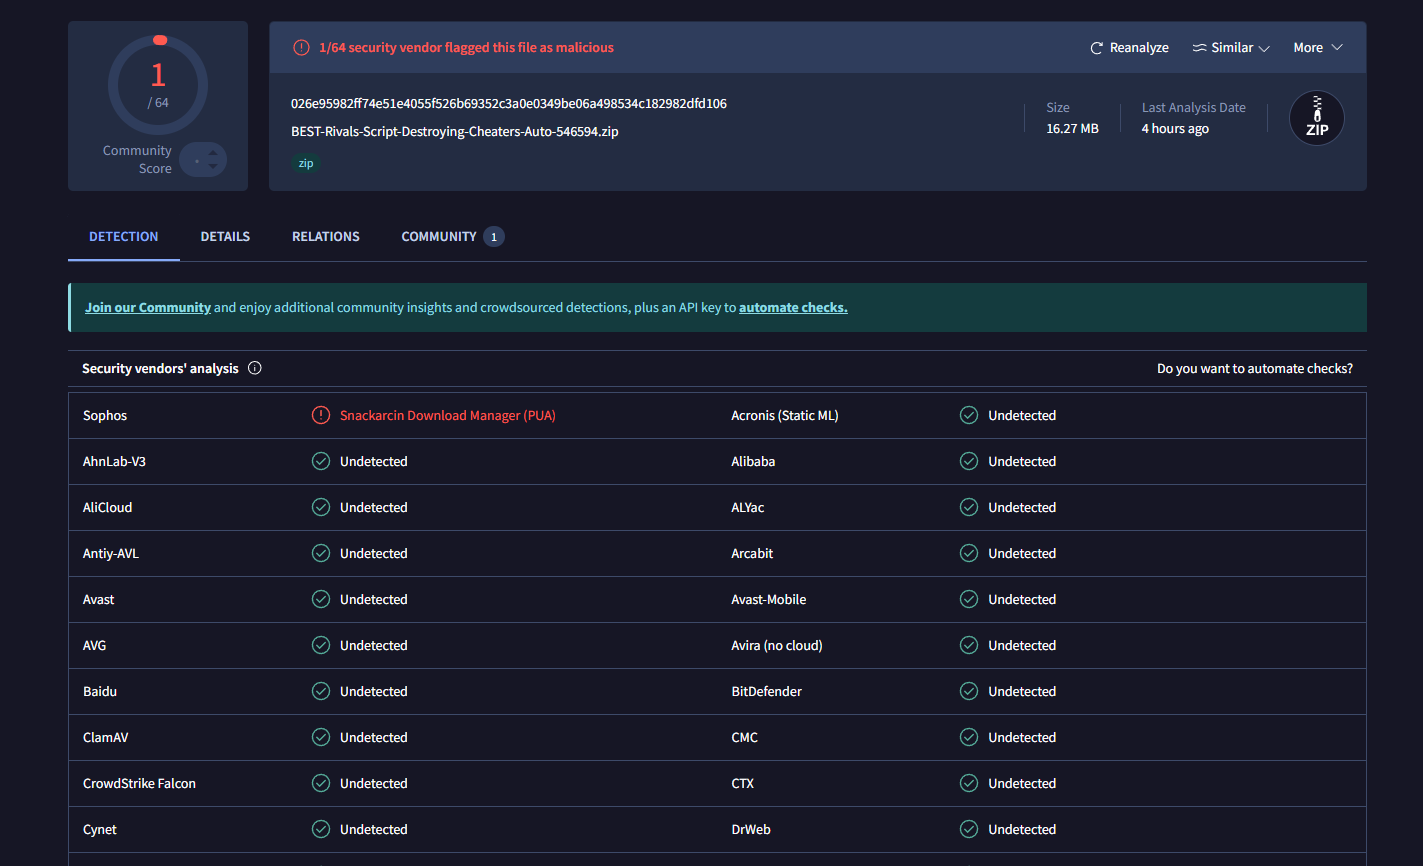Click the green 'zip' tag
This screenshot has width=1423, height=866.
point(306,163)
